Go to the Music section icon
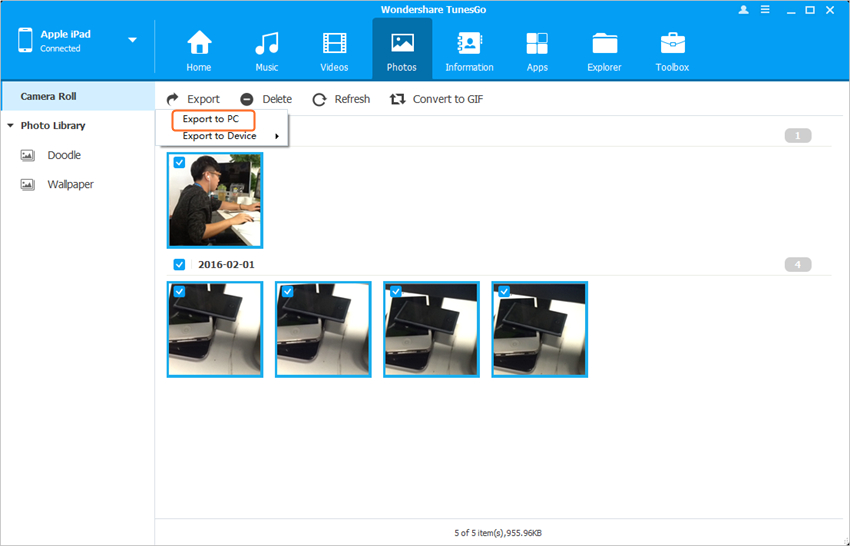The height and width of the screenshot is (546, 850). [266, 44]
